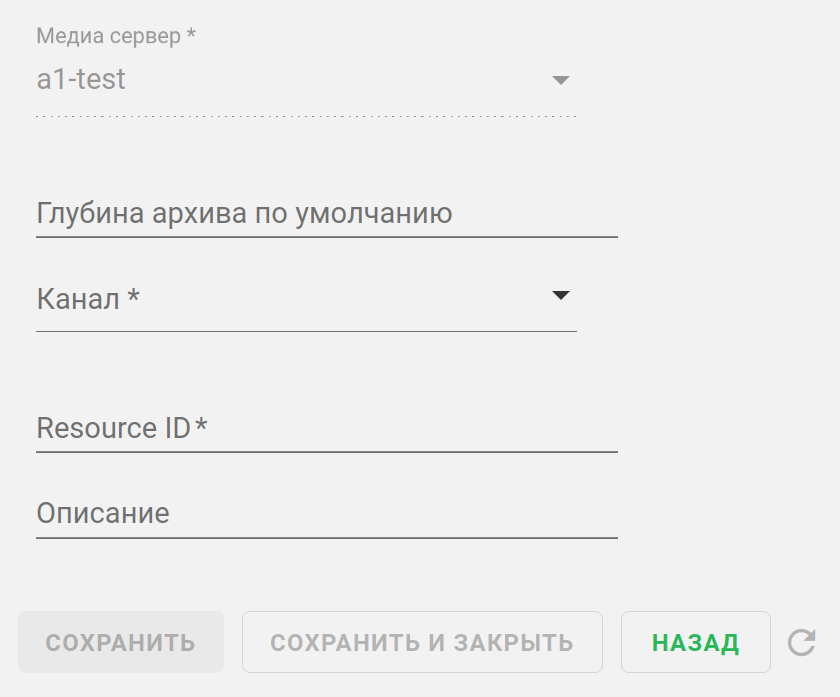The width and height of the screenshot is (840, 697).
Task: Go back using the Назад button
Action: point(696,642)
